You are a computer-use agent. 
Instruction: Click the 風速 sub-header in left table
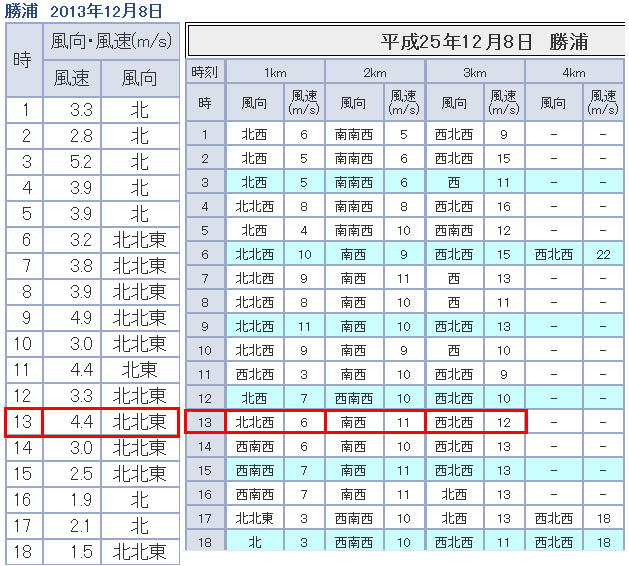[72, 78]
